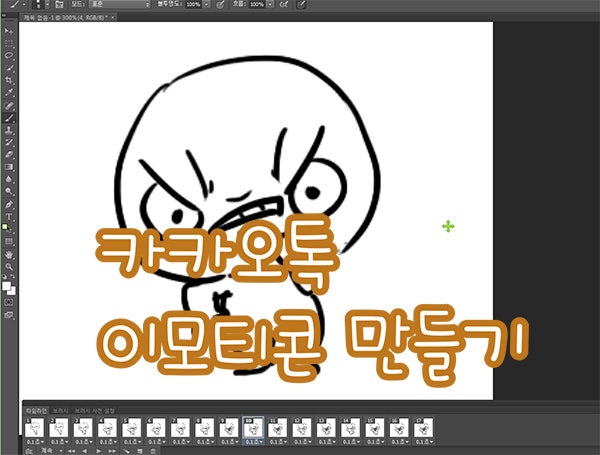Click the opacity value field
Image resolution: width=600 pixels, height=455 pixels.
[194, 5]
